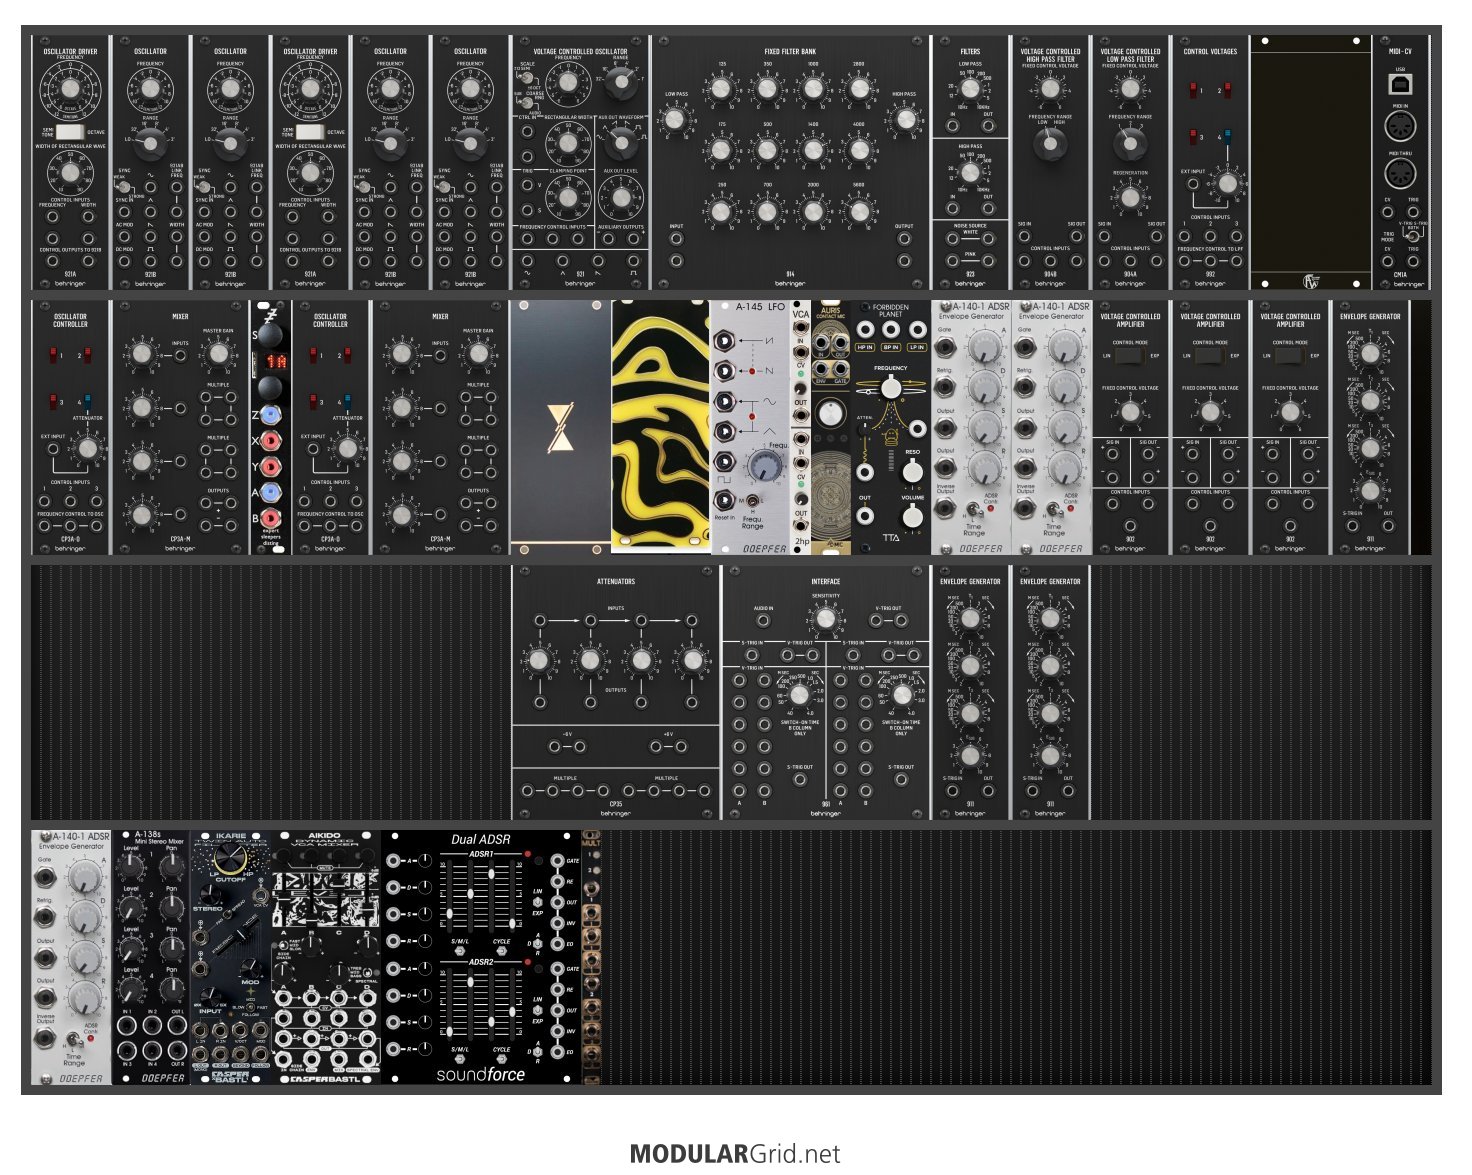
Task: Click the Sensitivity knob on the Interface module
Action: click(825, 619)
